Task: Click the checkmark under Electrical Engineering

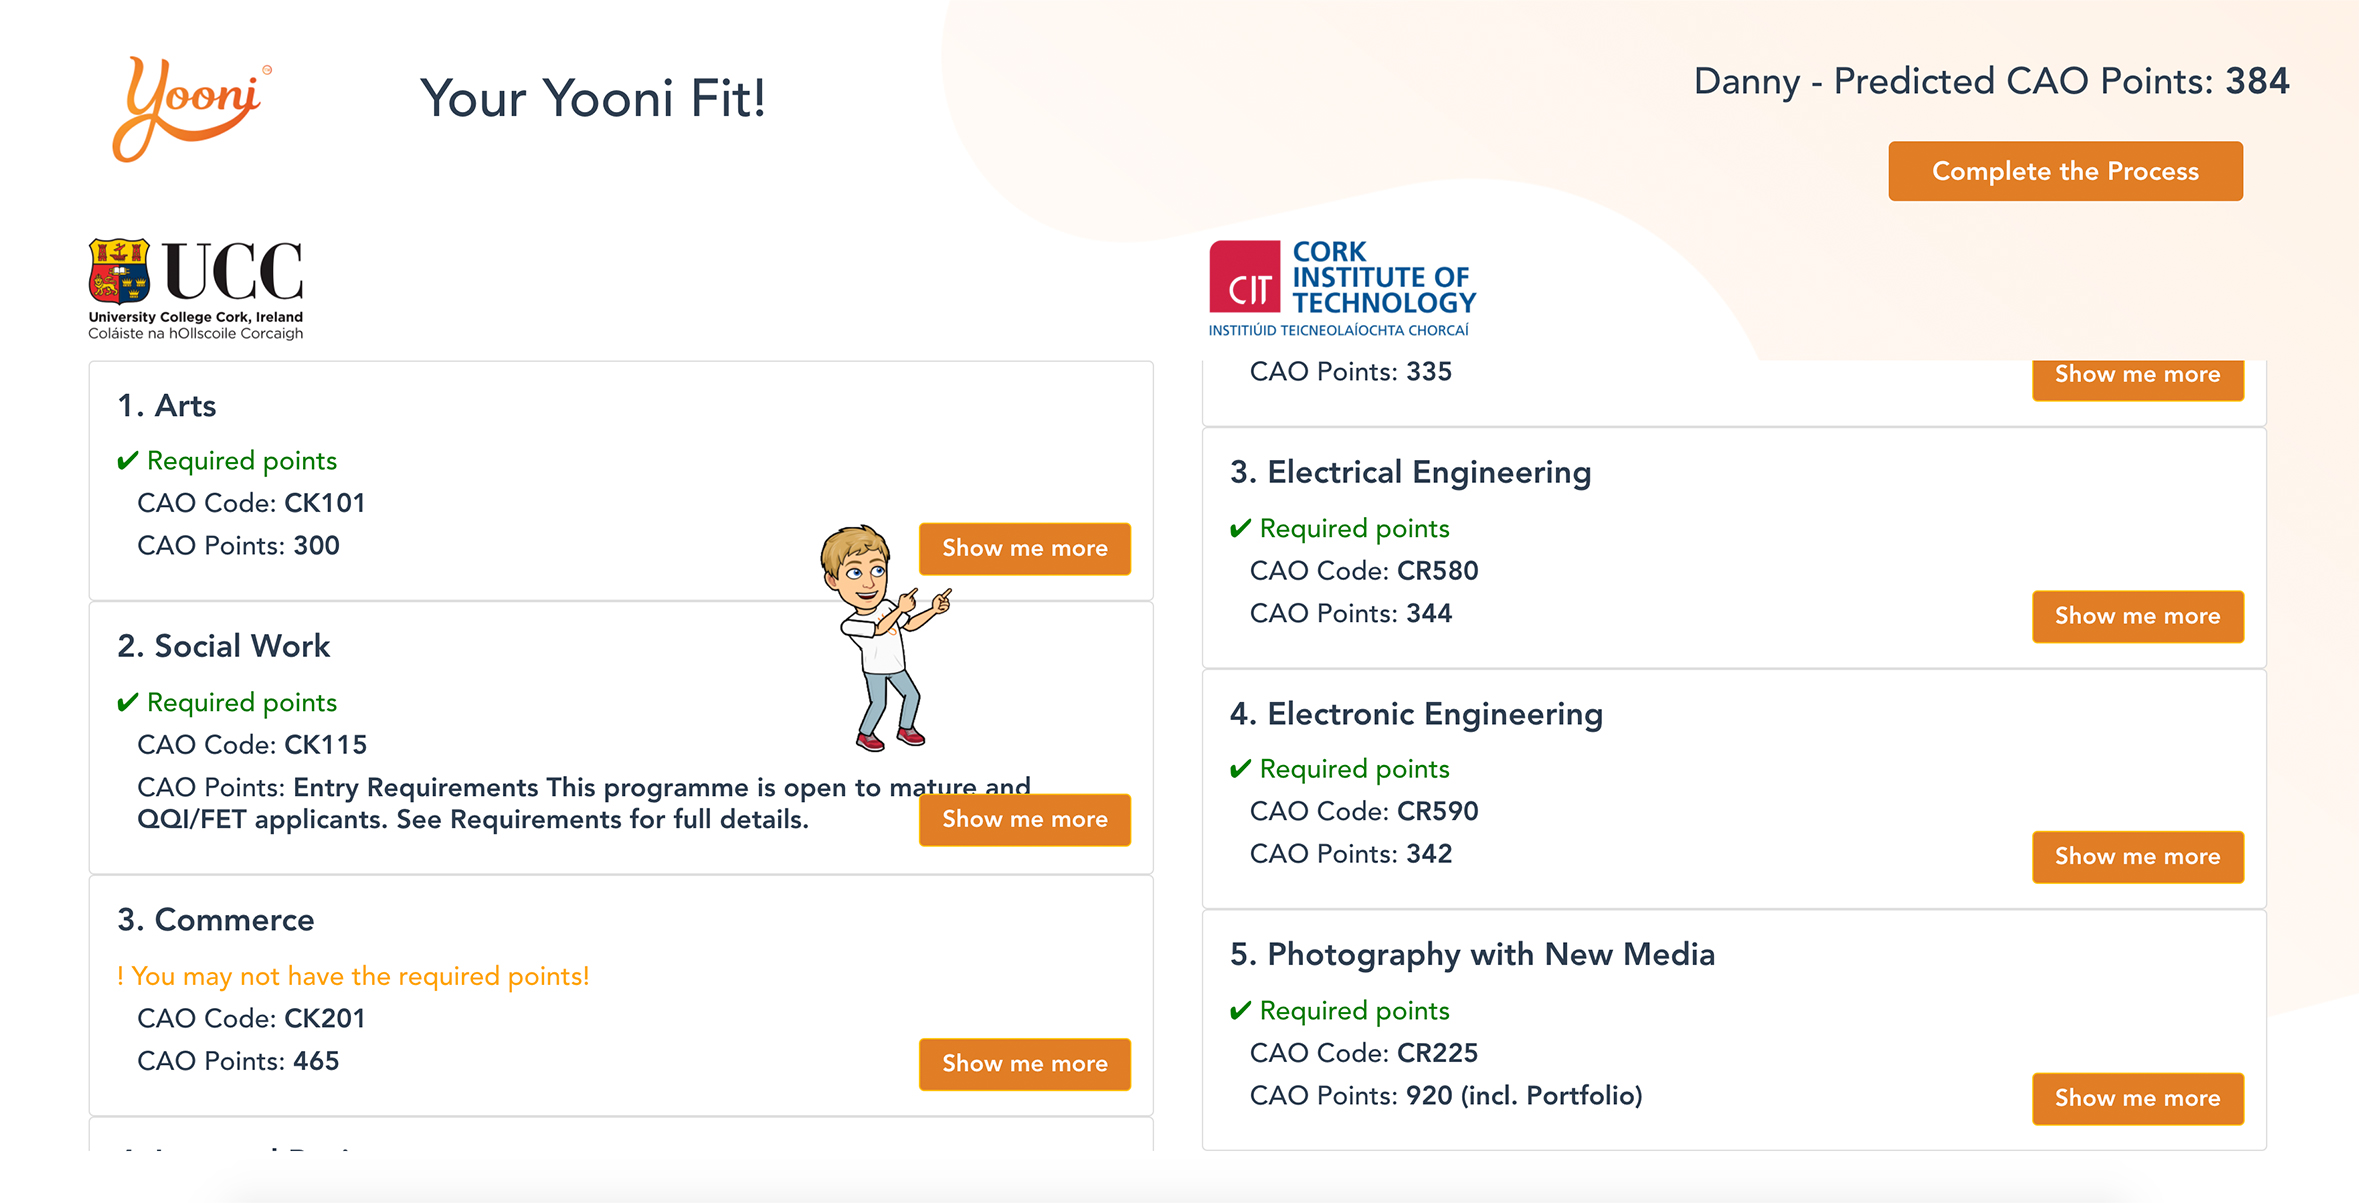Action: [x=1240, y=529]
